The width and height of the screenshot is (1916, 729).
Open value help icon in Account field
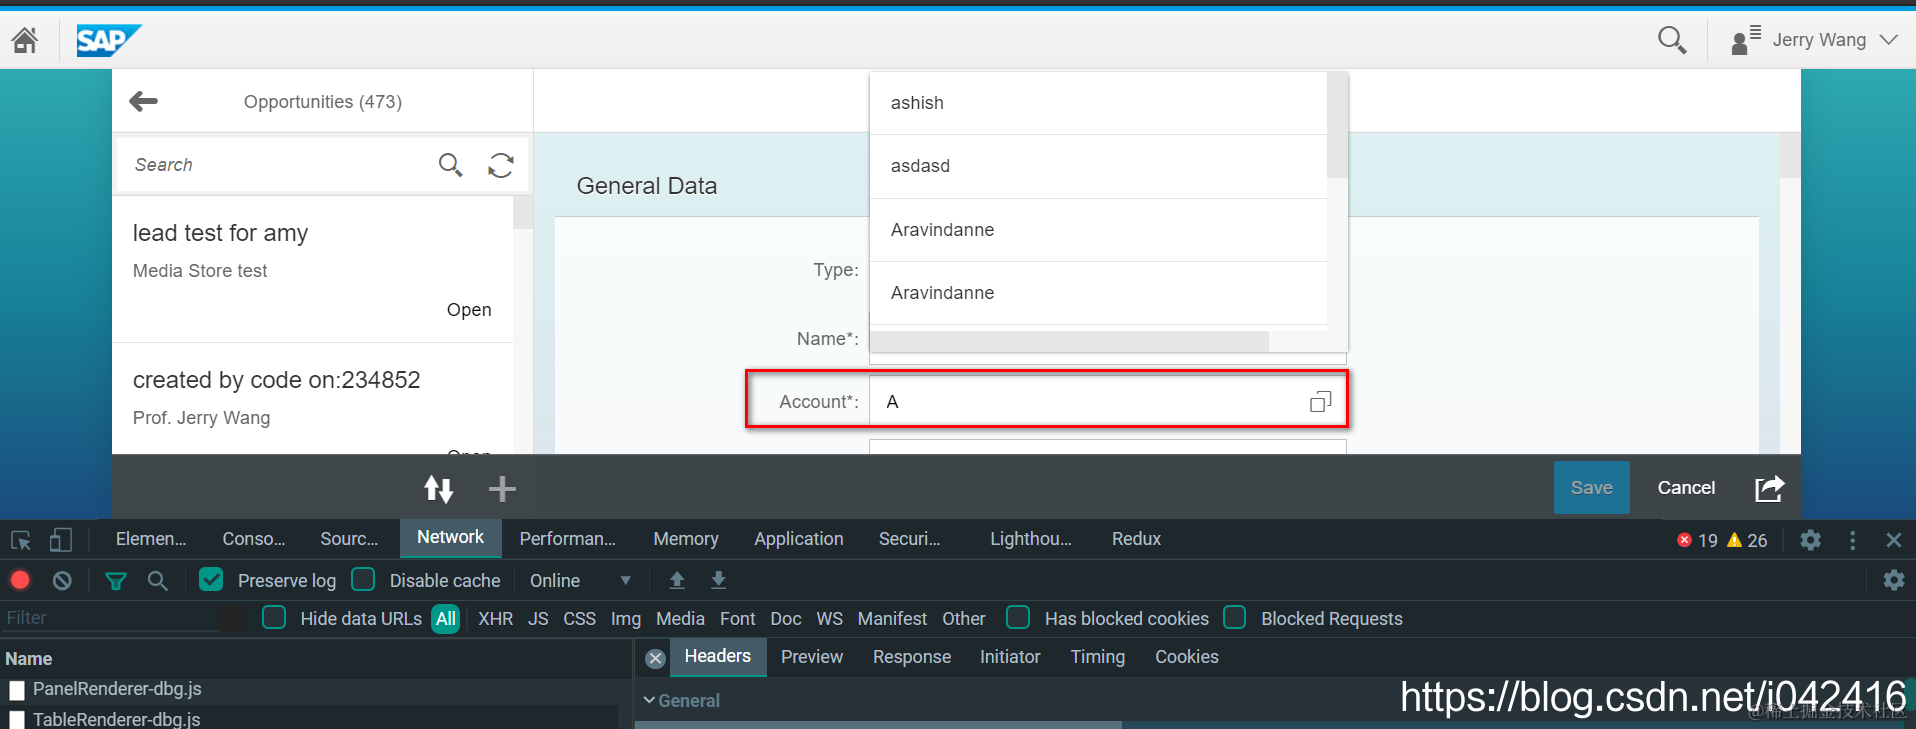[1321, 401]
